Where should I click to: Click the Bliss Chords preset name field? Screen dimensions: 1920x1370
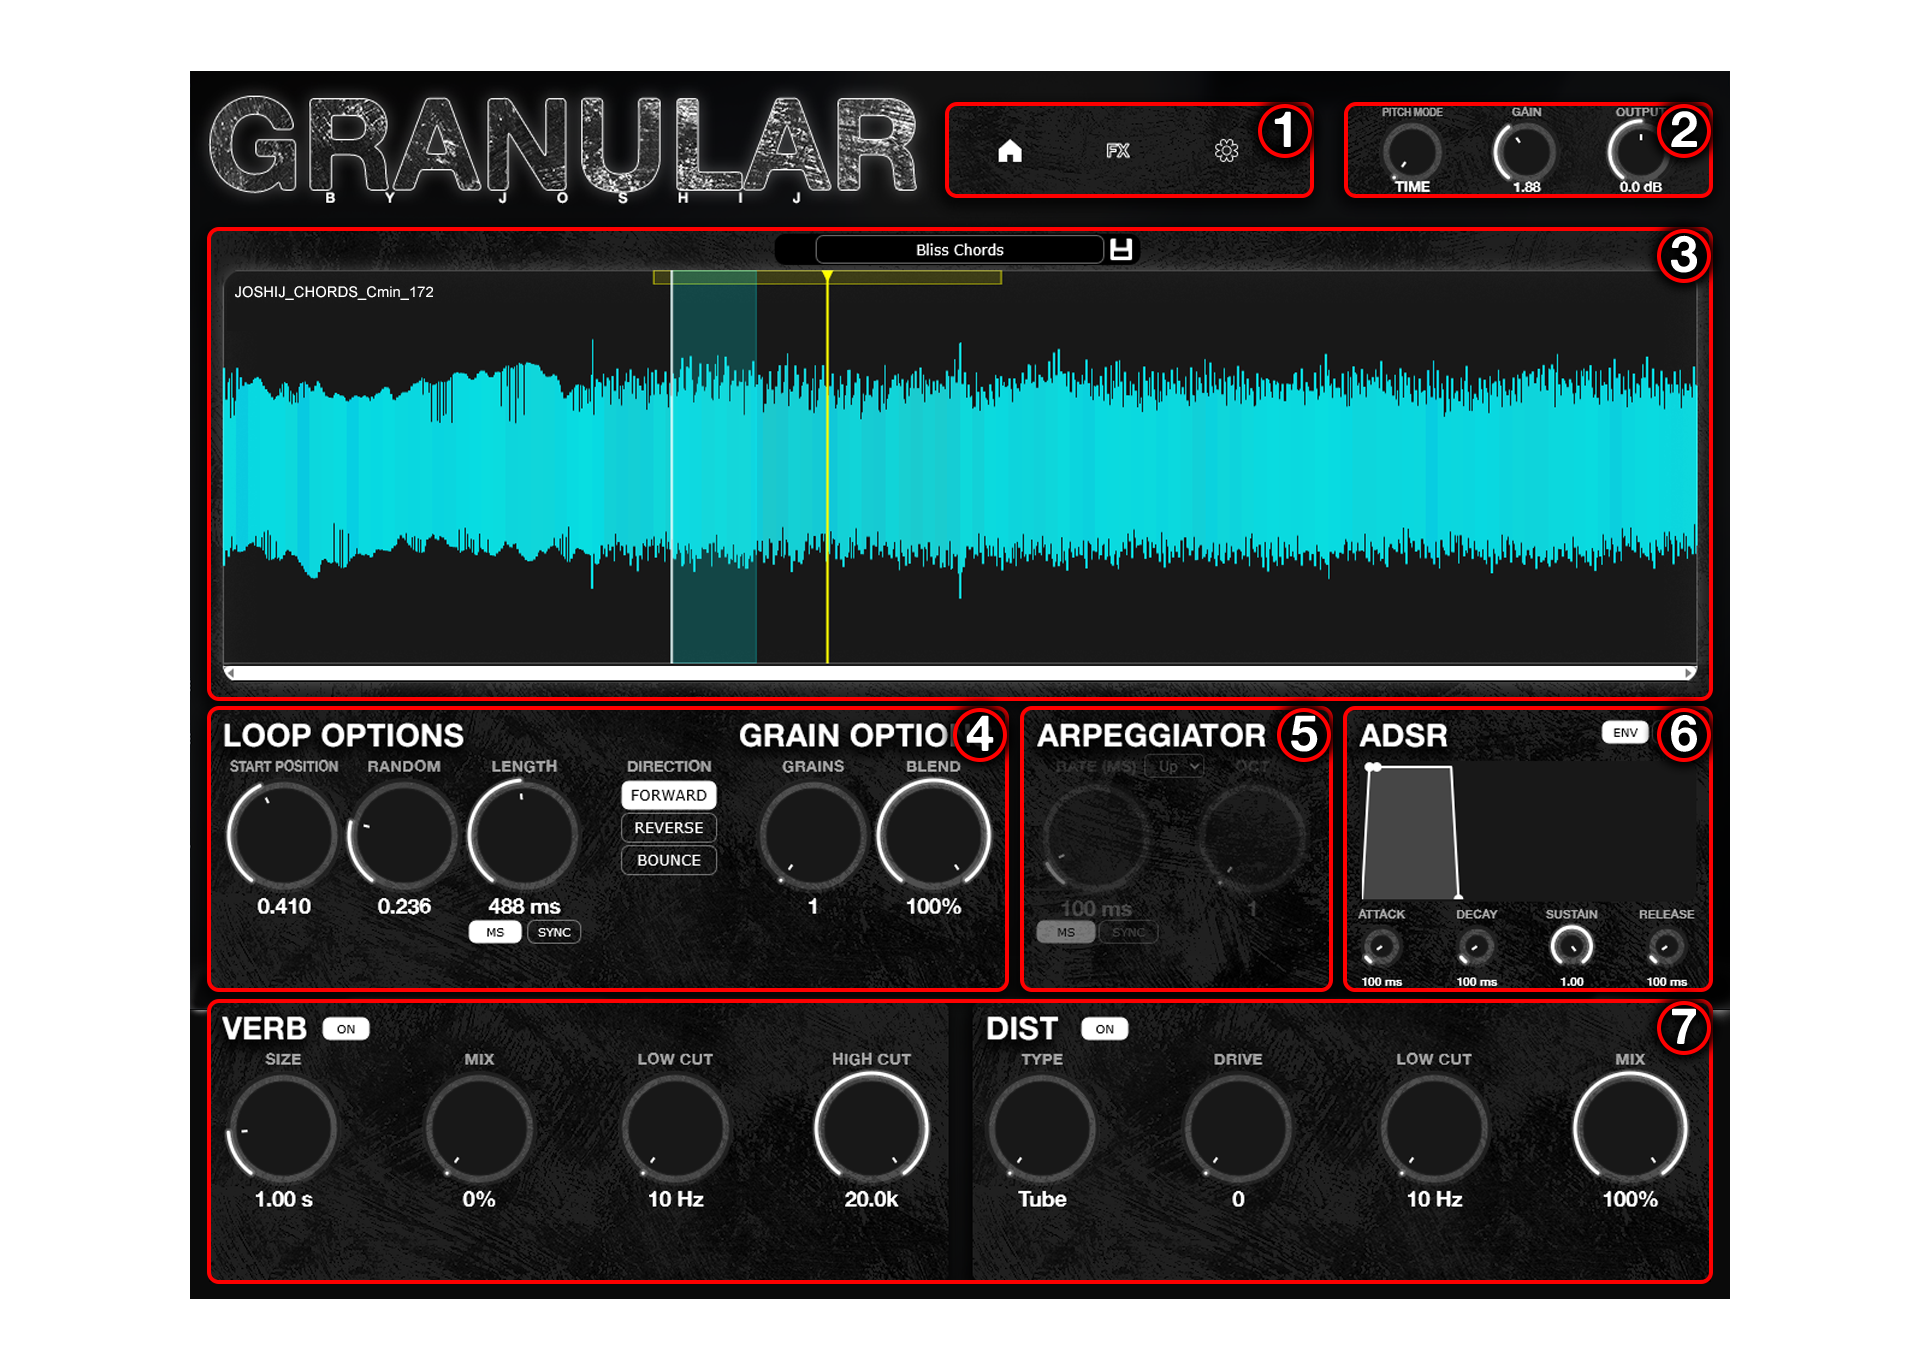pos(958,249)
